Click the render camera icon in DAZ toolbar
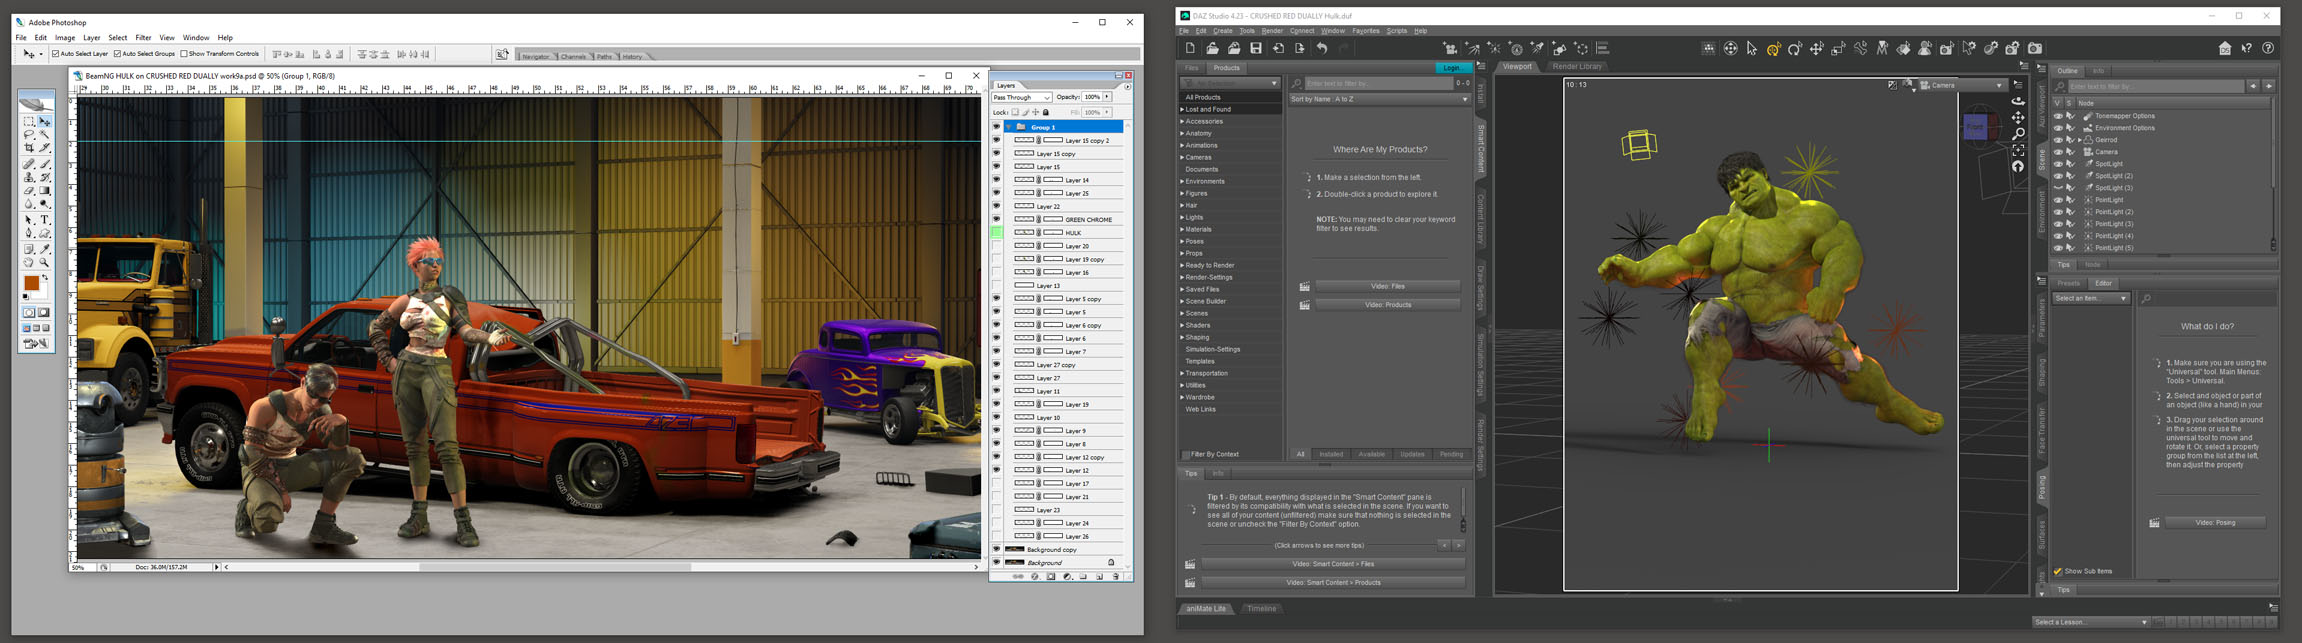 point(2035,48)
